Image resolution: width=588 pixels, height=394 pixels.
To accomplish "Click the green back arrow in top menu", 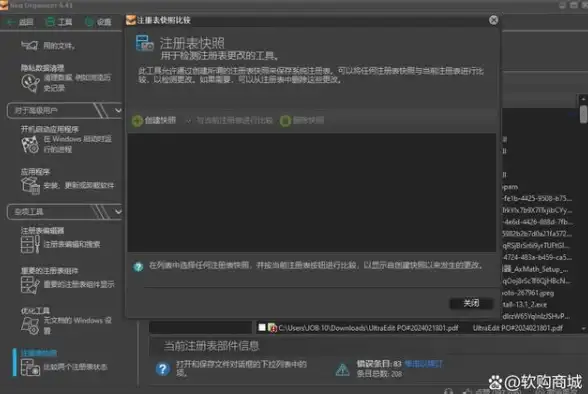I will (x=10, y=22).
